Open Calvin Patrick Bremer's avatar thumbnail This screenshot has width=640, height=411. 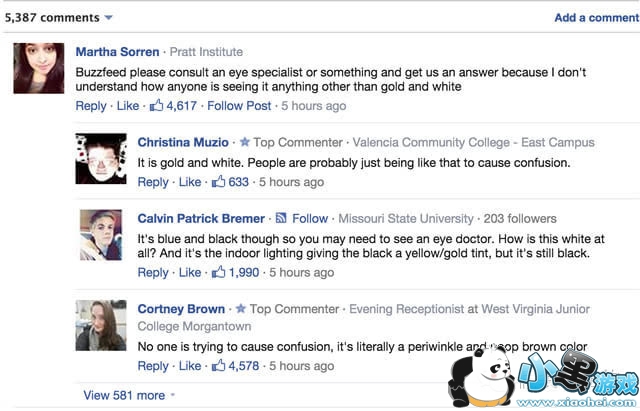(101, 235)
